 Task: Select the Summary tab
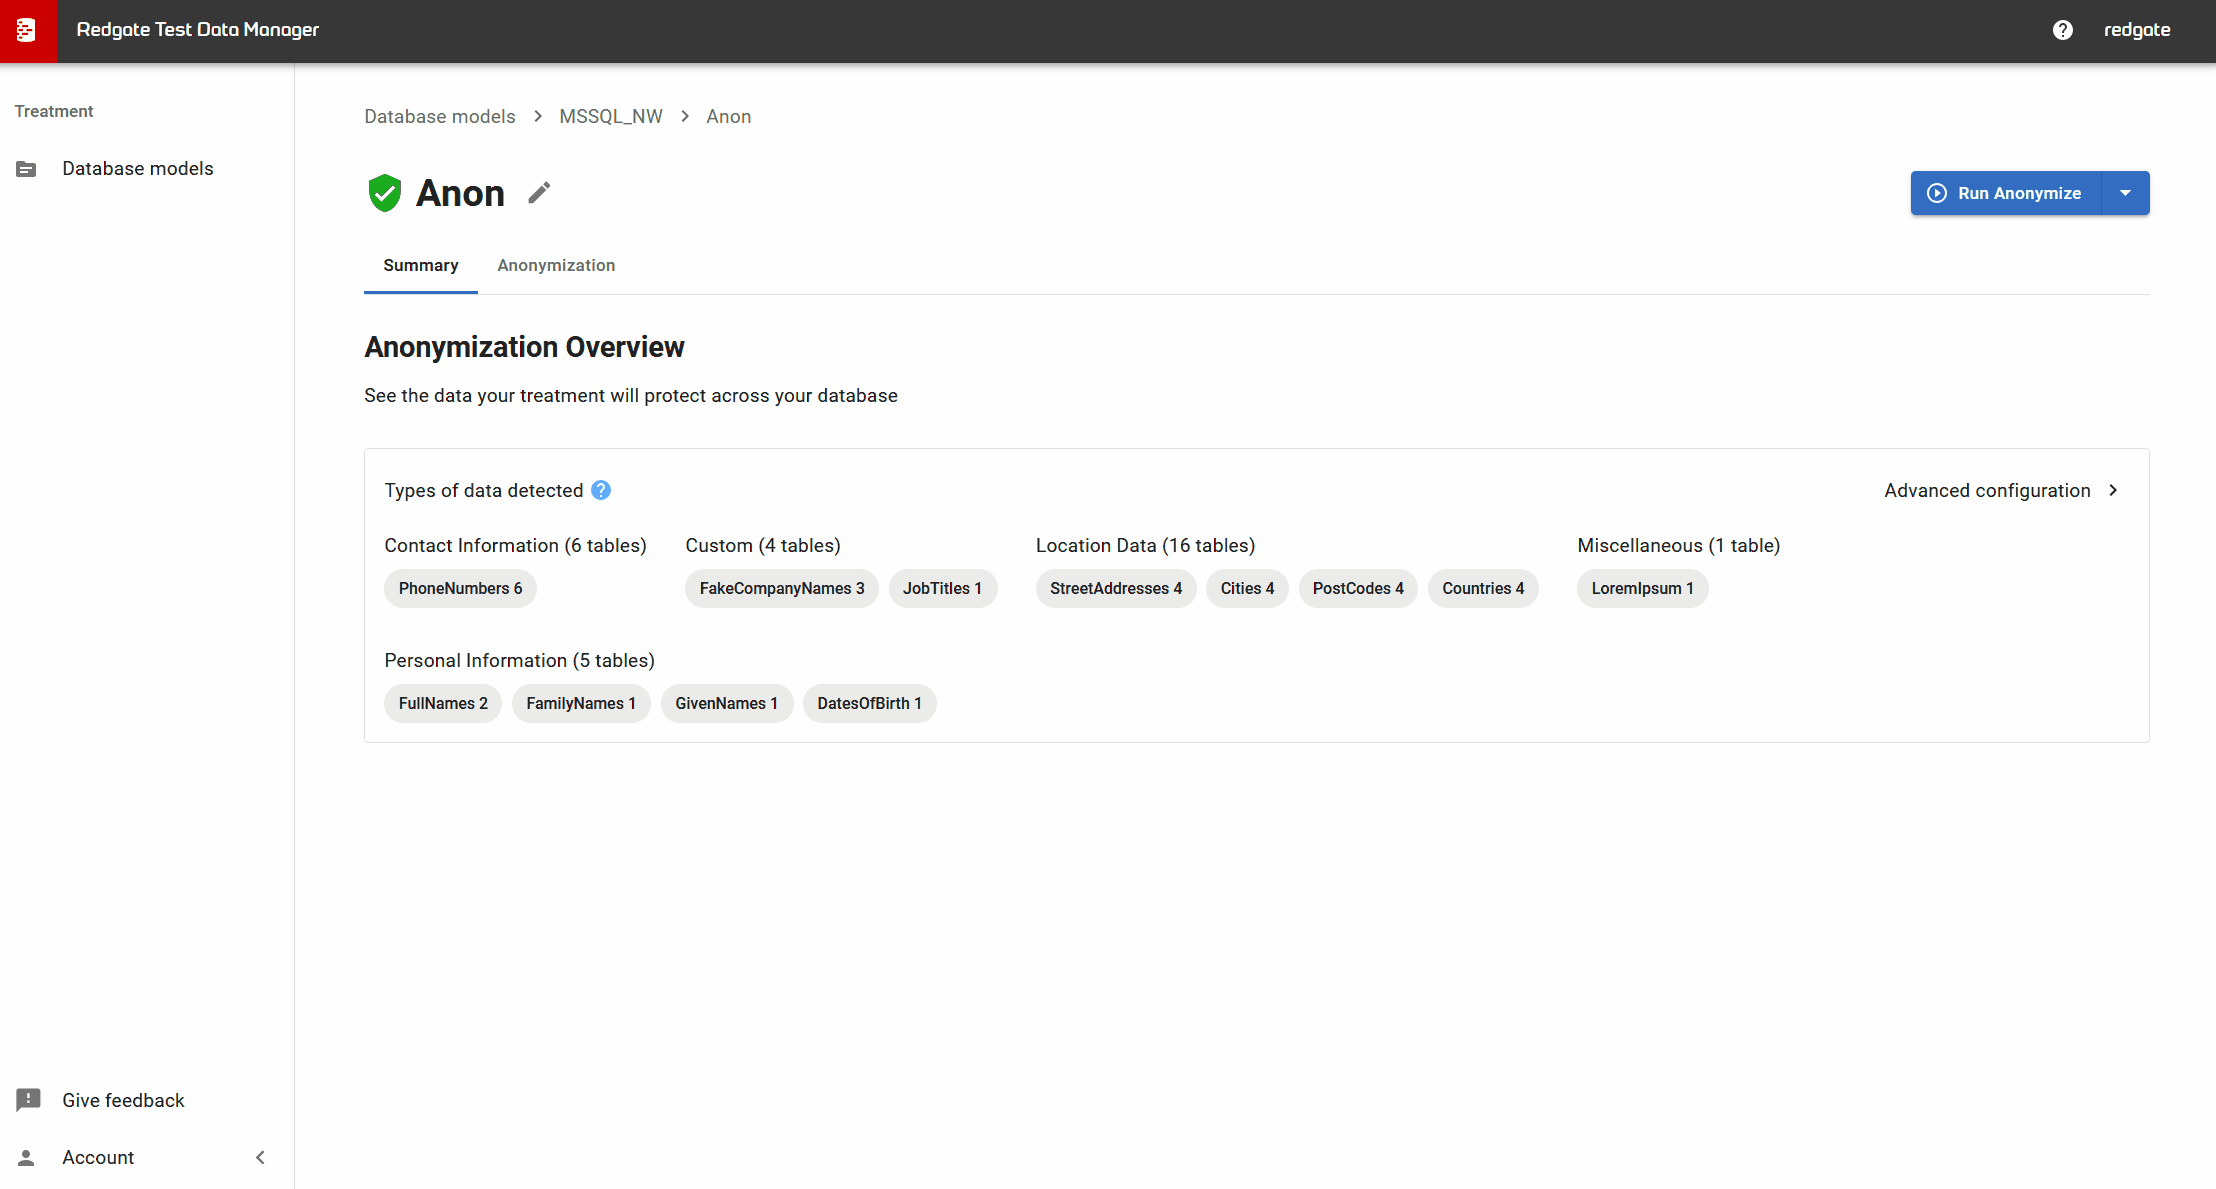click(x=420, y=265)
